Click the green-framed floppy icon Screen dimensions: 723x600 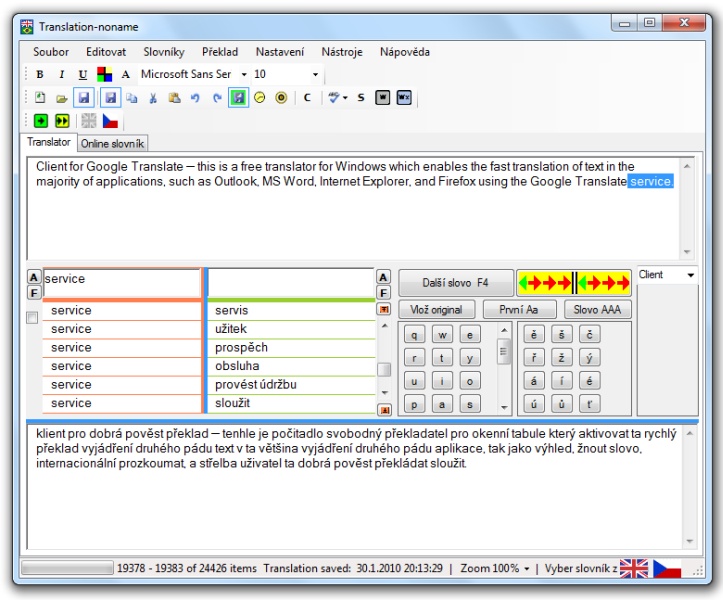point(238,98)
